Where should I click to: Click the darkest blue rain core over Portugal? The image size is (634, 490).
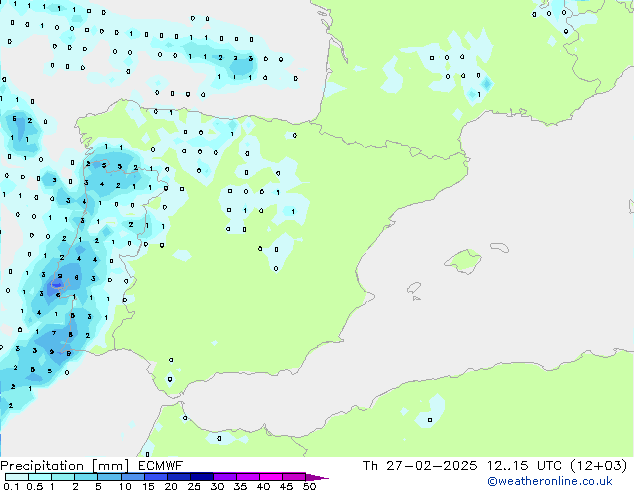click(57, 286)
